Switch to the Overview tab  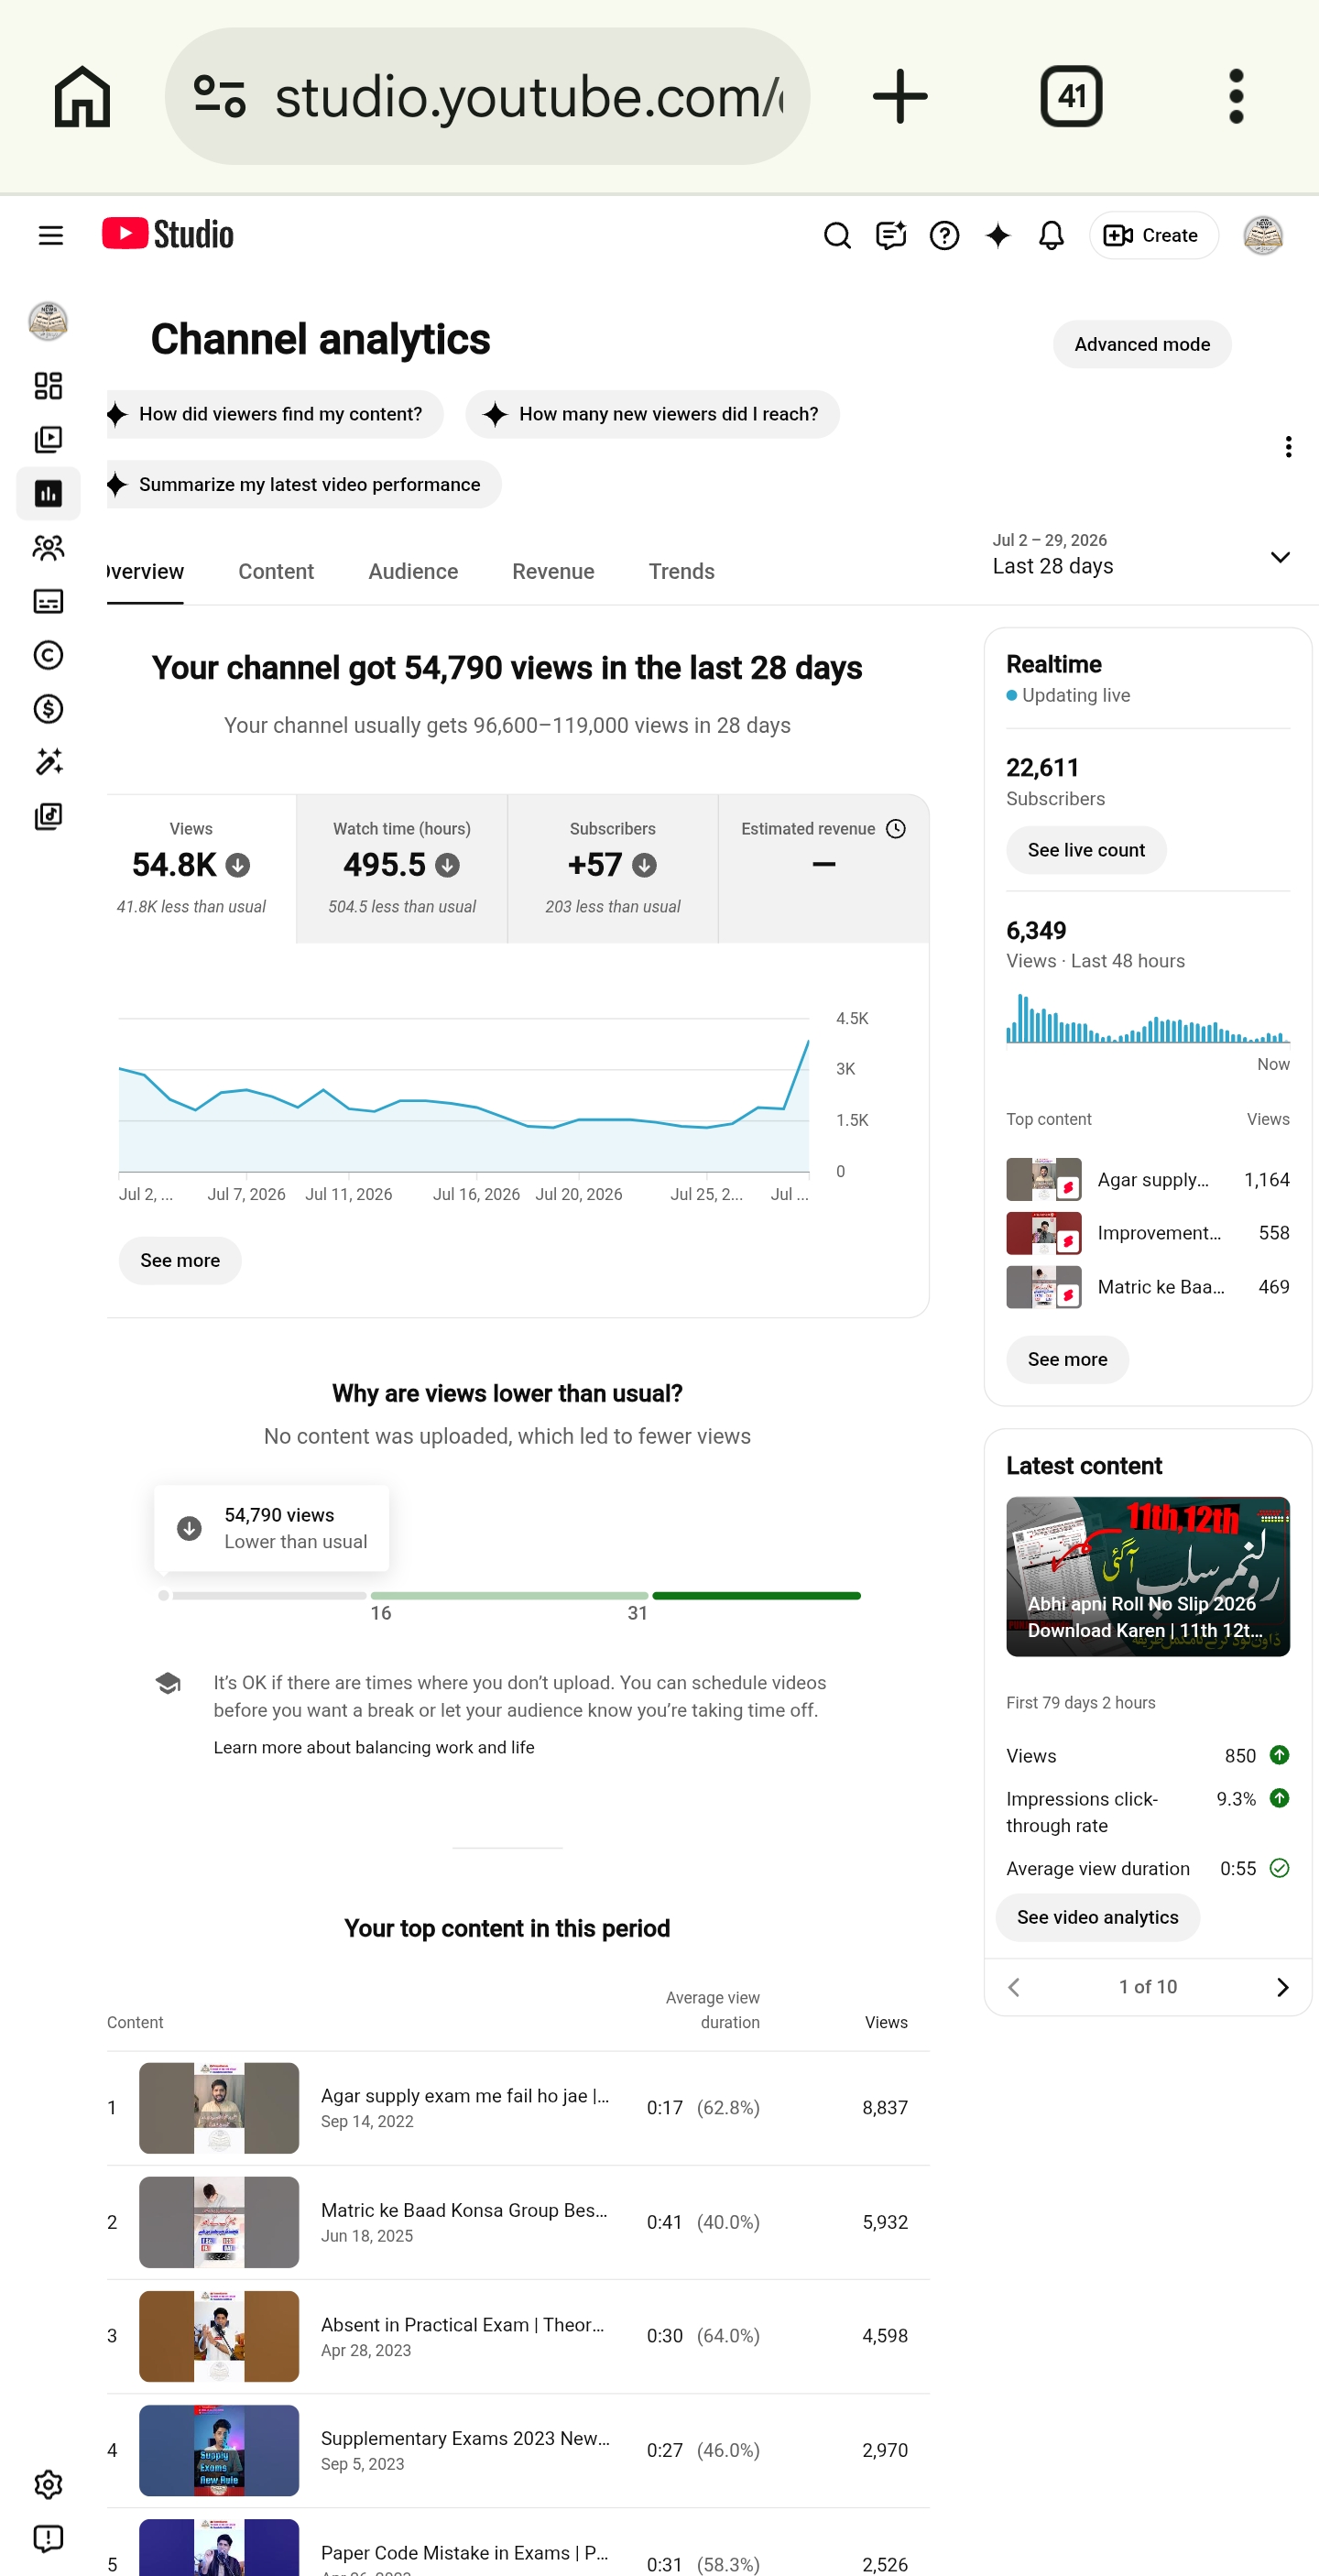click(x=145, y=572)
